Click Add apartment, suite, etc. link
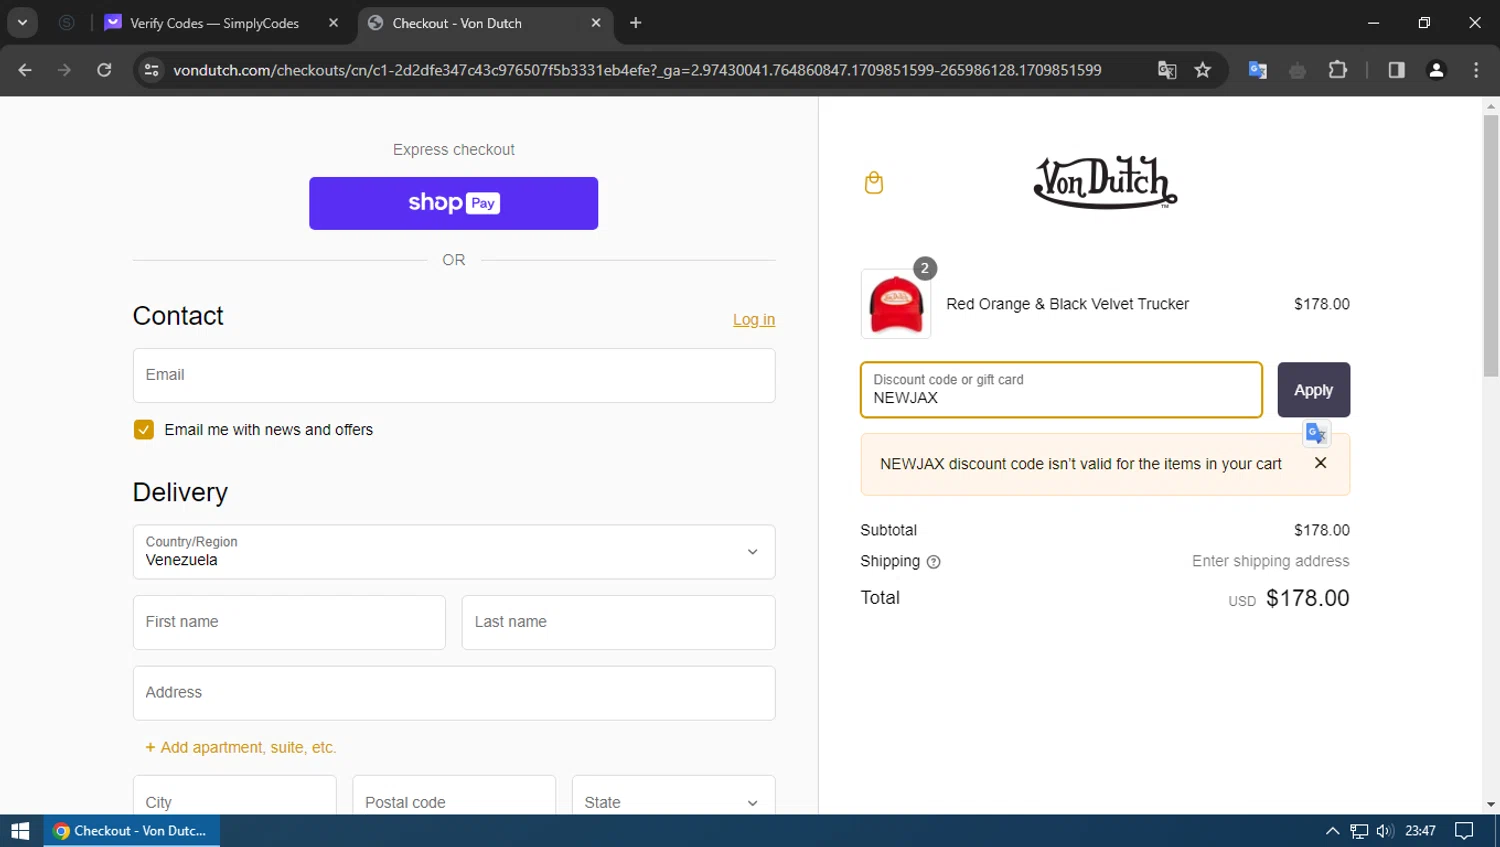The width and height of the screenshot is (1500, 847). tap(241, 748)
